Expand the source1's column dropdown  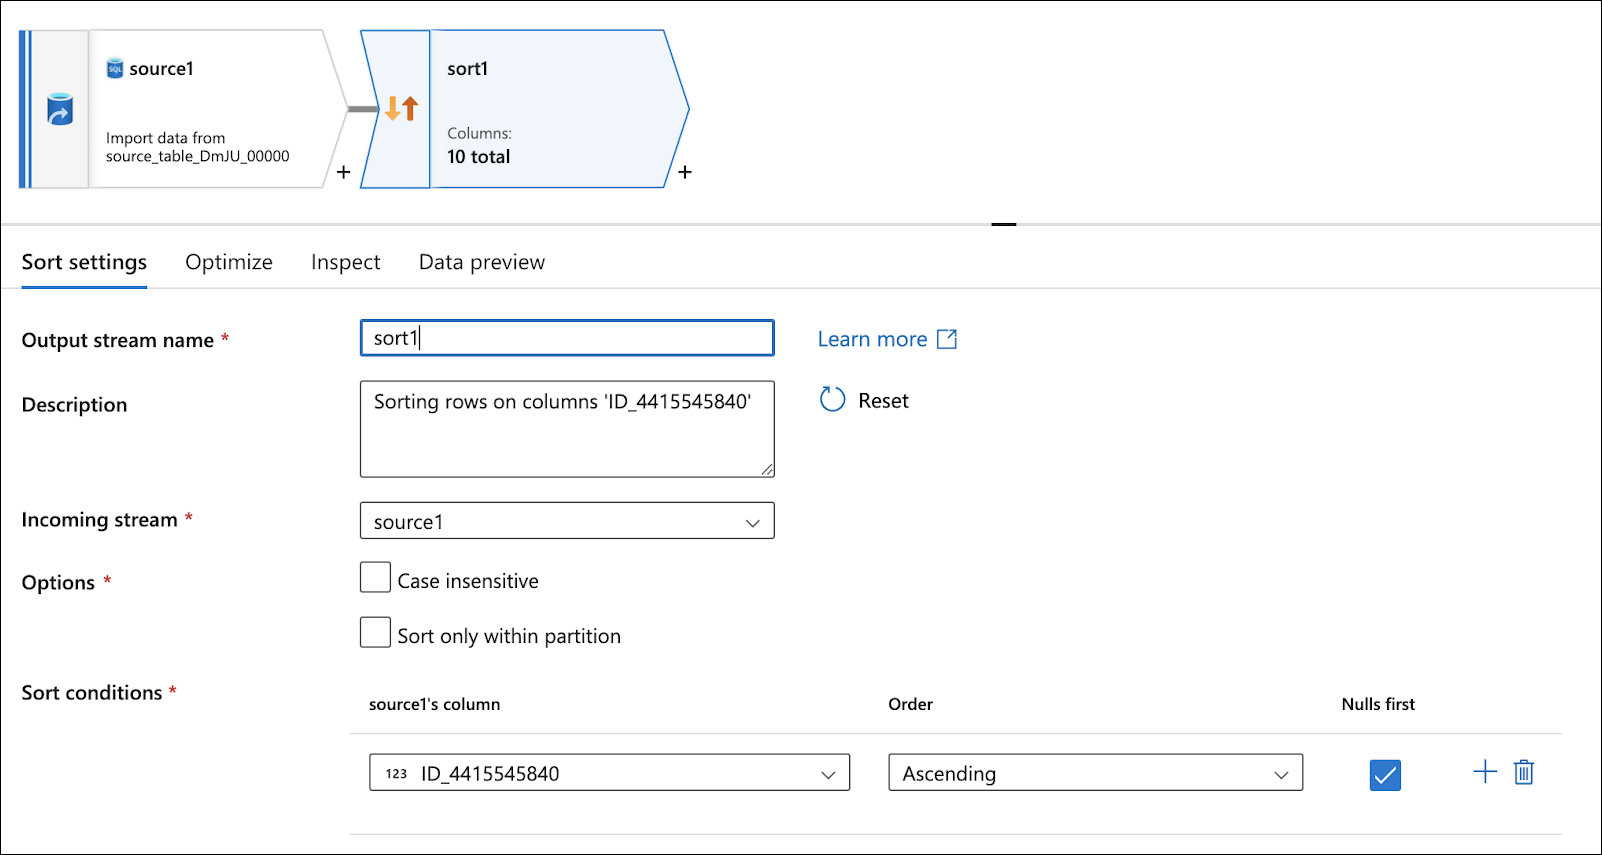click(x=609, y=773)
